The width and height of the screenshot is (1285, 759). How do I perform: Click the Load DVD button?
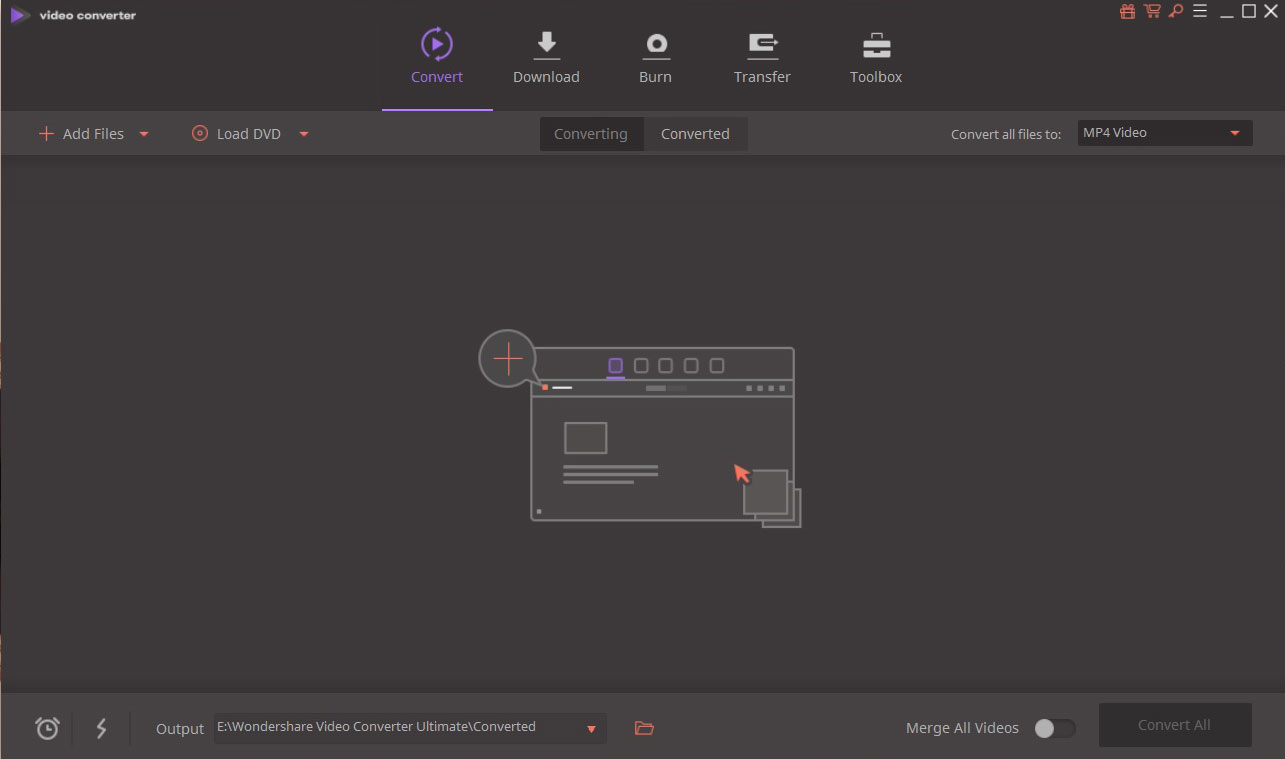click(236, 134)
